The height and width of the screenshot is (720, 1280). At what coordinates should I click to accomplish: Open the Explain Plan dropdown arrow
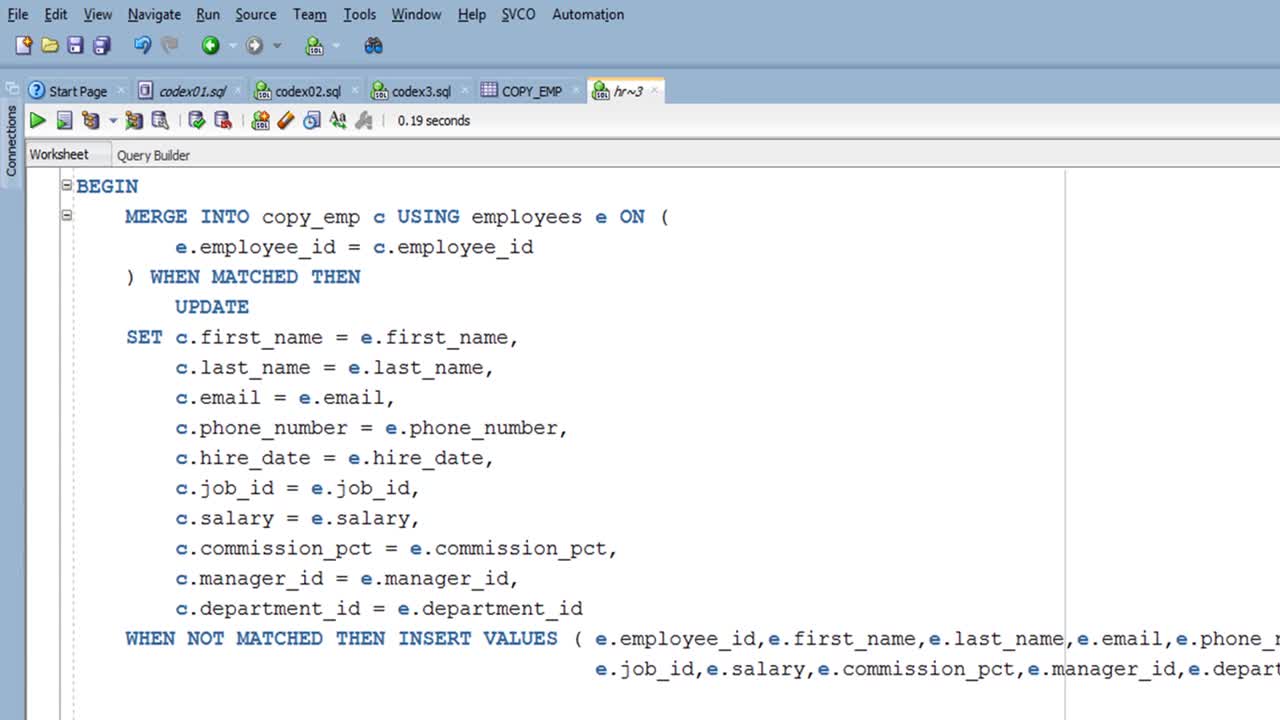point(112,121)
